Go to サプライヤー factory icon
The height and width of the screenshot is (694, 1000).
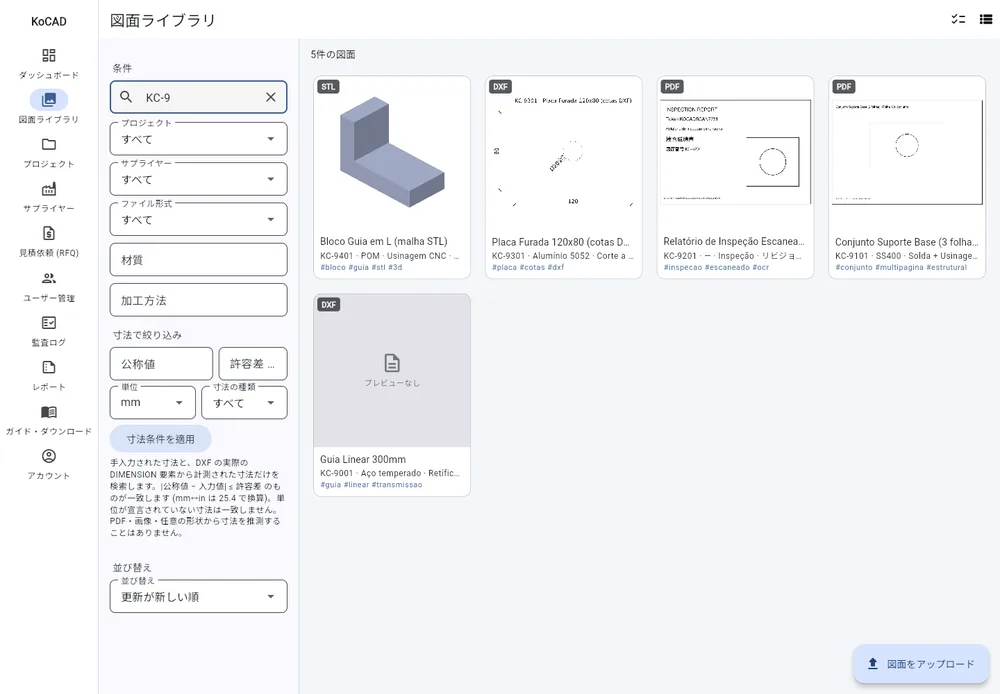tap(48, 189)
